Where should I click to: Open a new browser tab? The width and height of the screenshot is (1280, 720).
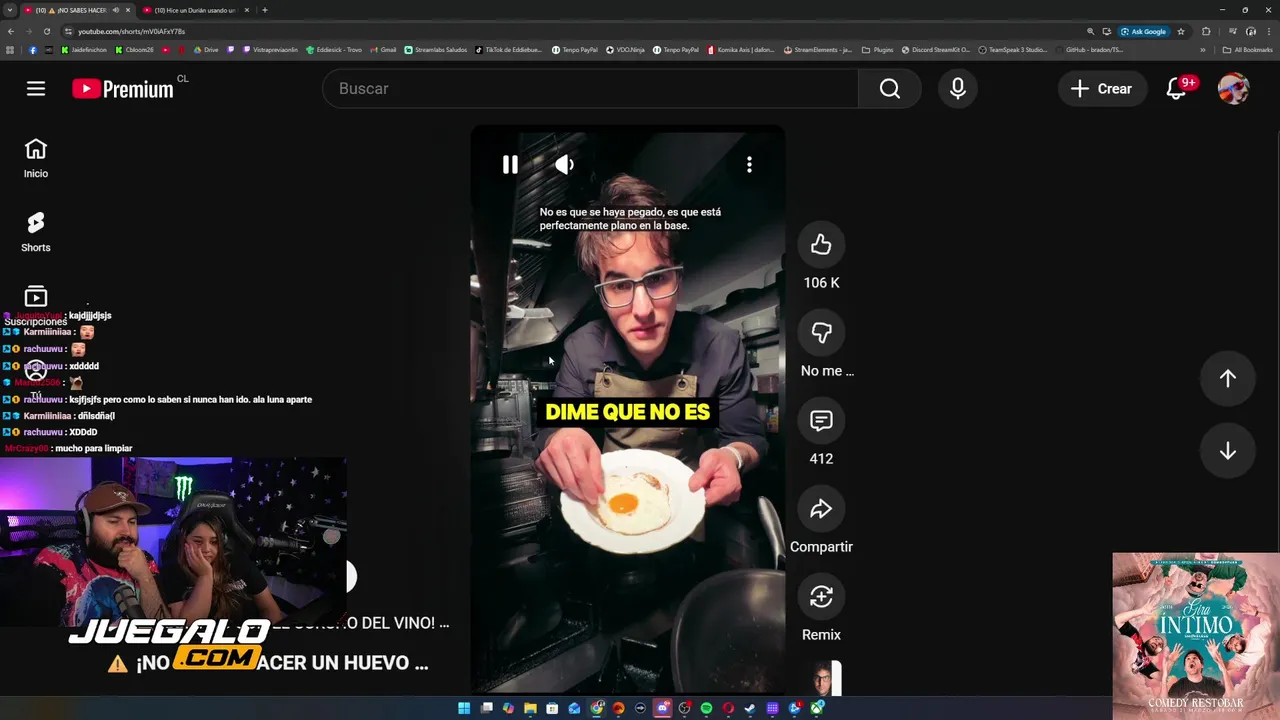(x=264, y=10)
